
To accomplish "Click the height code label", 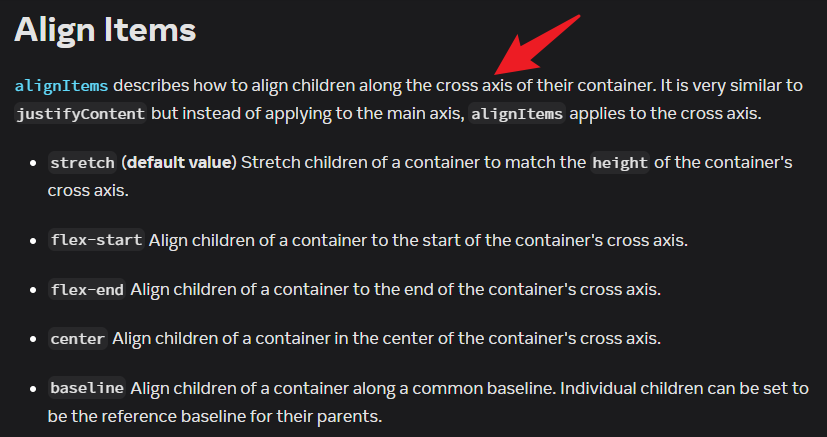I will click(x=620, y=163).
